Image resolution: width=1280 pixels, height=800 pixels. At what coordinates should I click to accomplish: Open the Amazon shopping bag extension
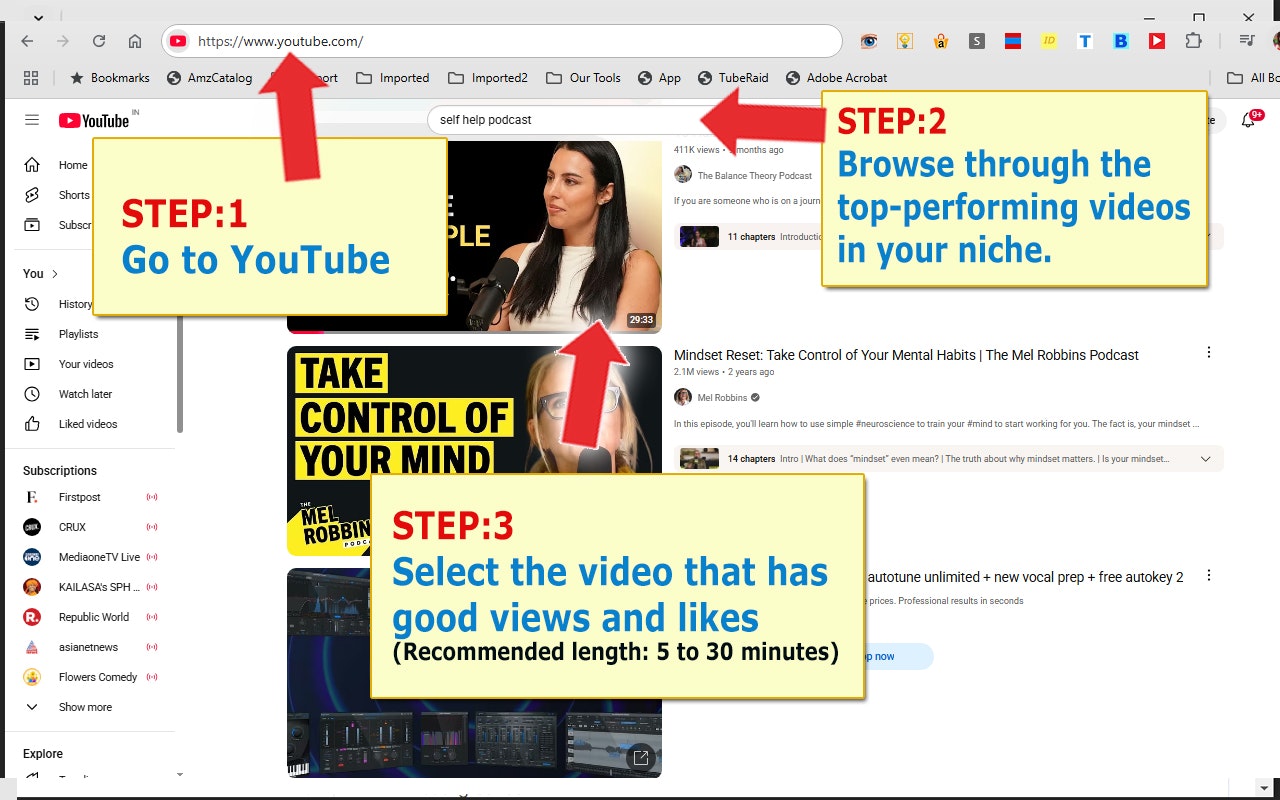point(941,41)
